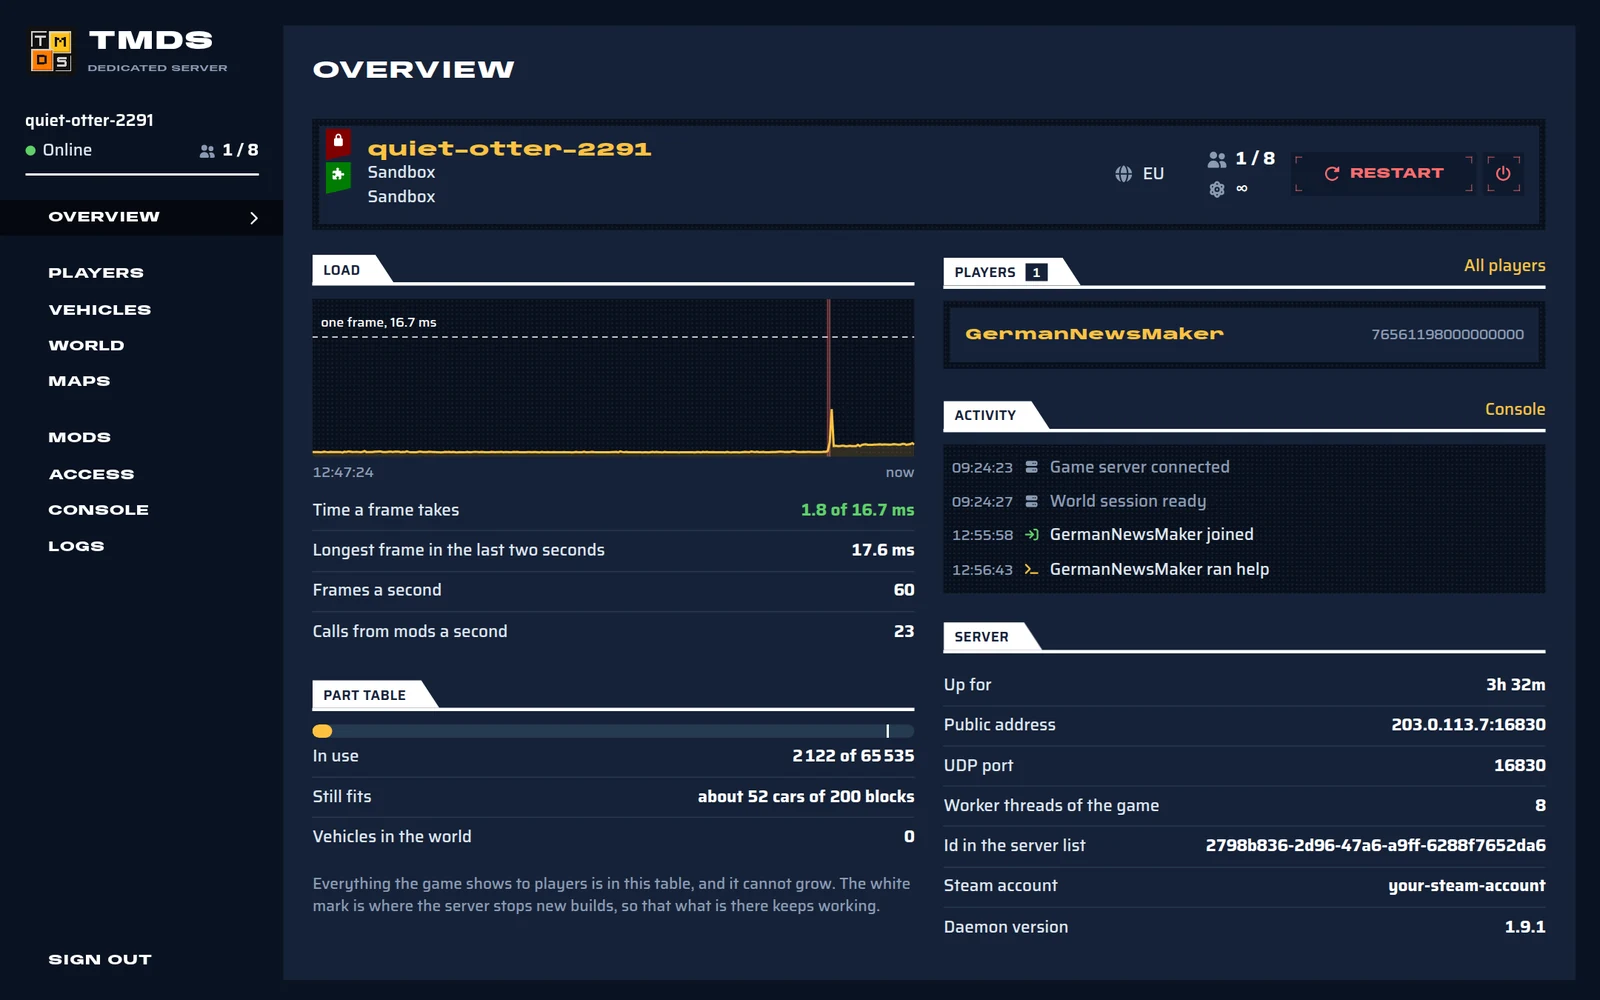Click Sign Out in the sidebar
1600x1000 pixels.
coord(100,960)
